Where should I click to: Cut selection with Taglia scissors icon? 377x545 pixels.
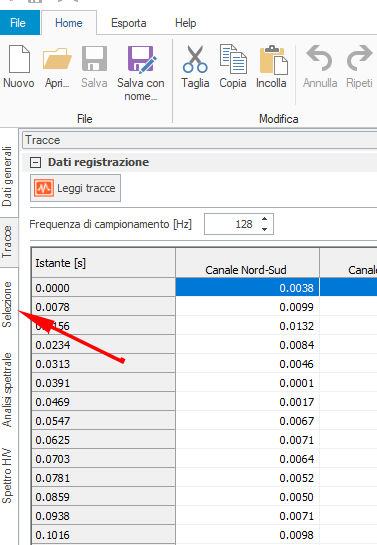pos(195,59)
